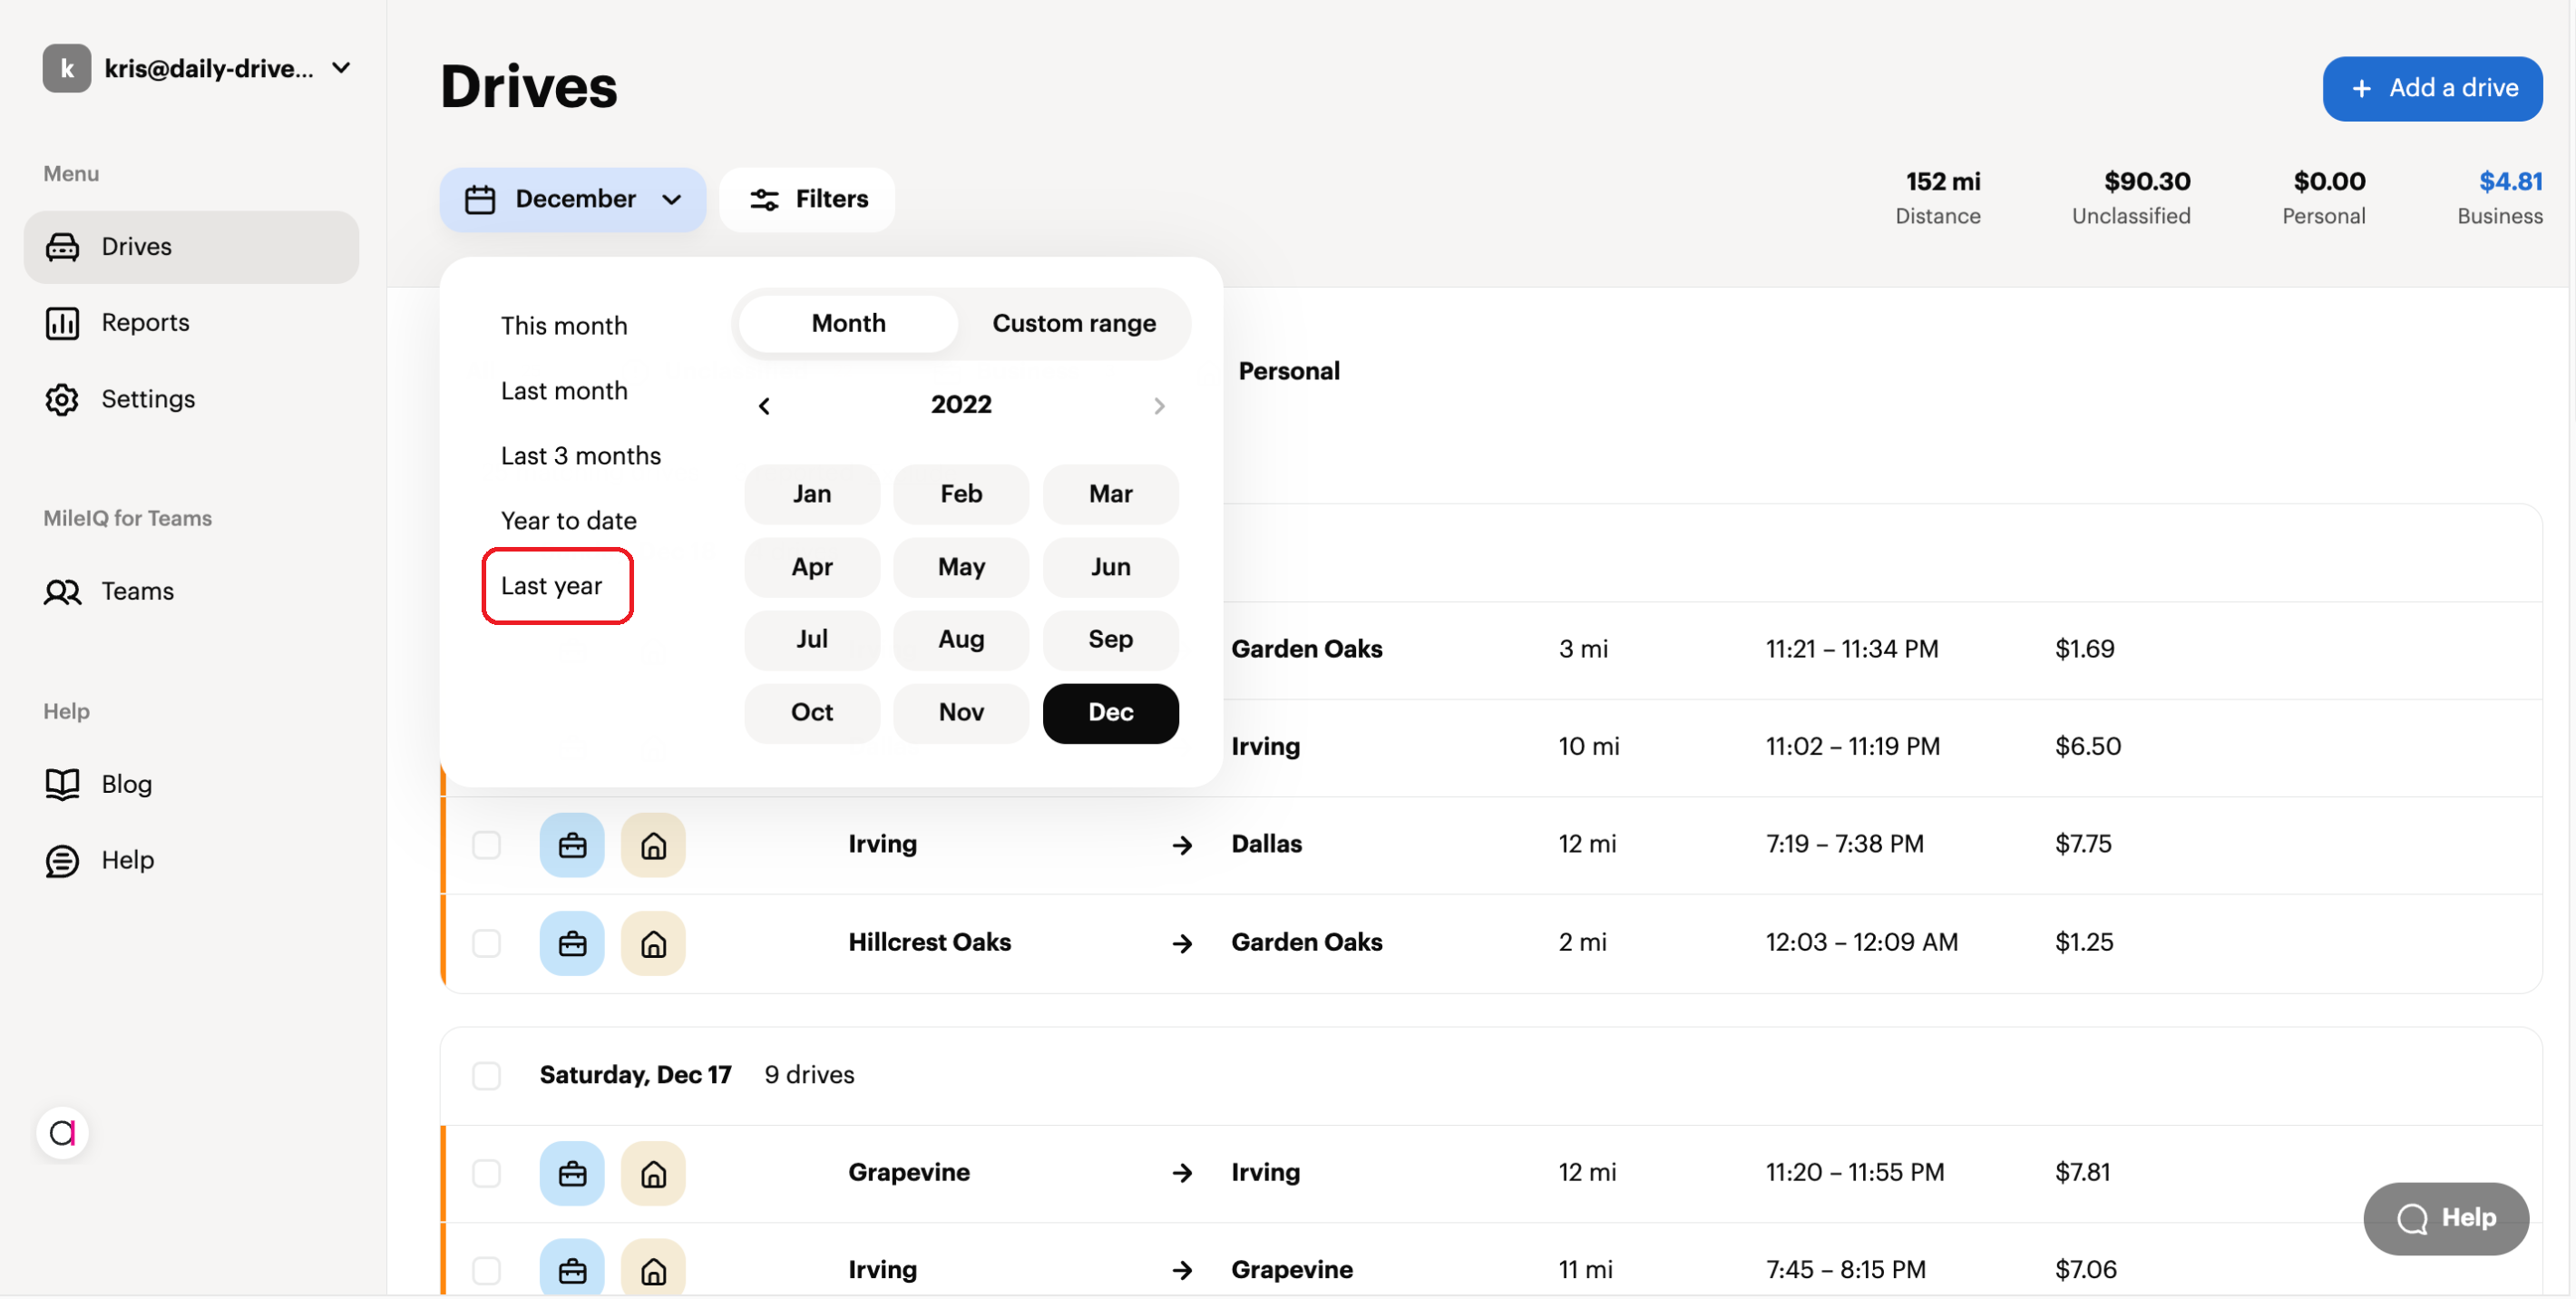Open Settings from the sidebar
2576x1299 pixels.
(147, 398)
